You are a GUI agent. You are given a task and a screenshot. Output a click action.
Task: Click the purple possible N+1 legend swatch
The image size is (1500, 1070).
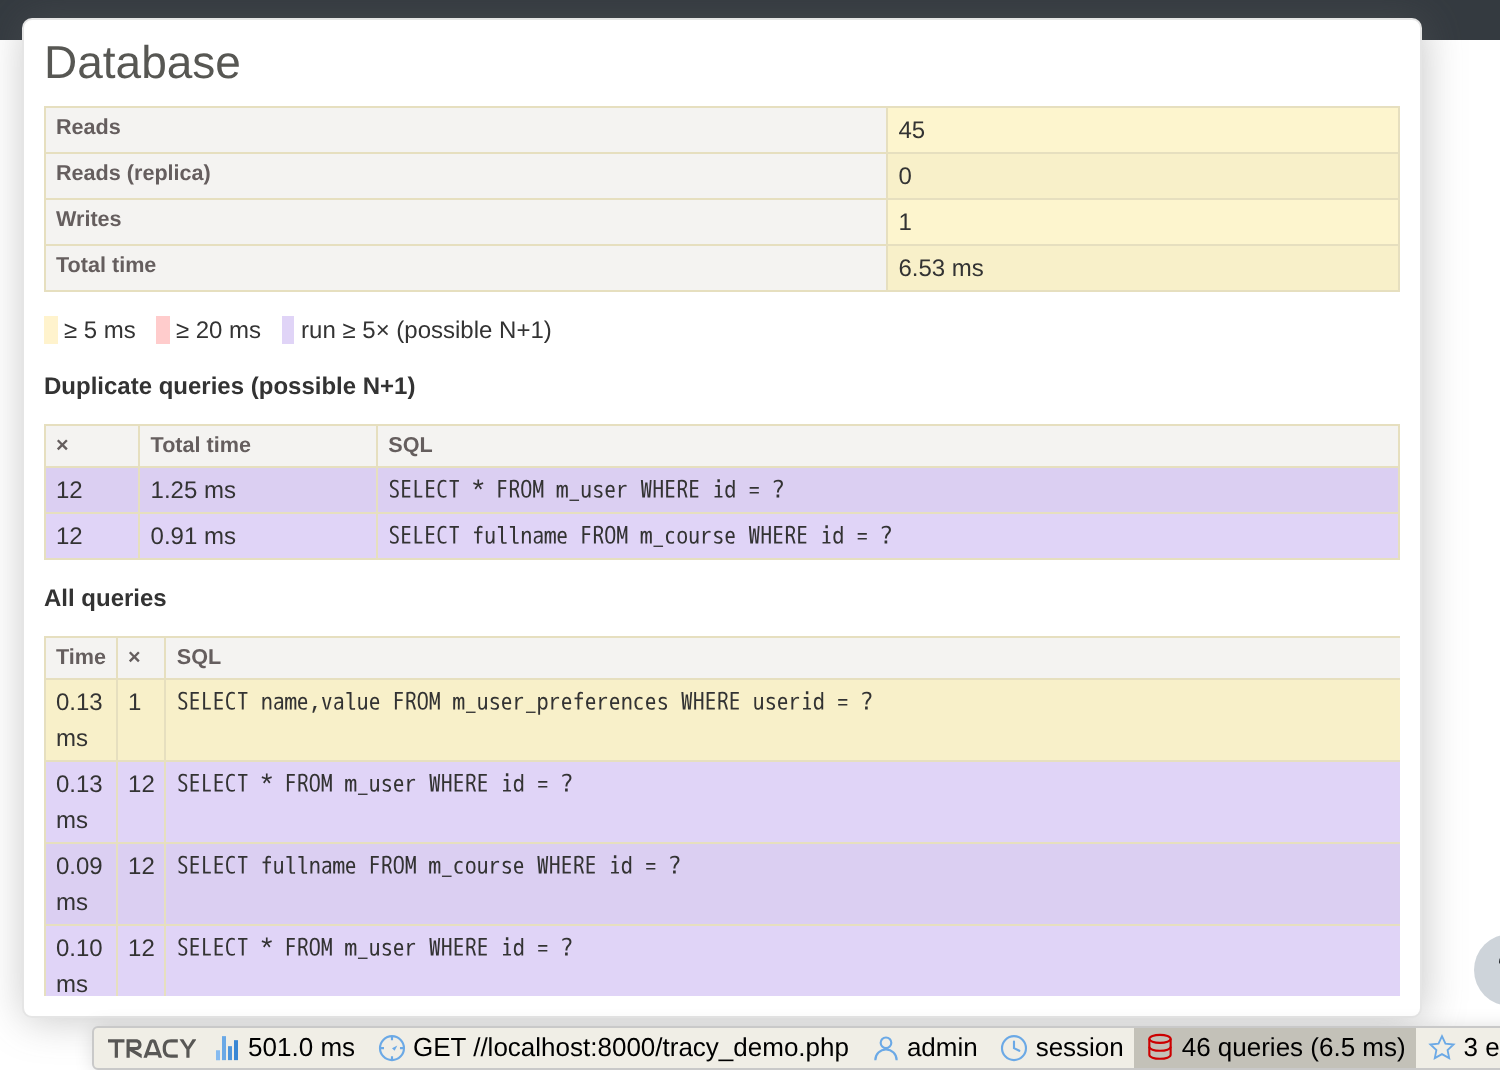[x=288, y=330]
